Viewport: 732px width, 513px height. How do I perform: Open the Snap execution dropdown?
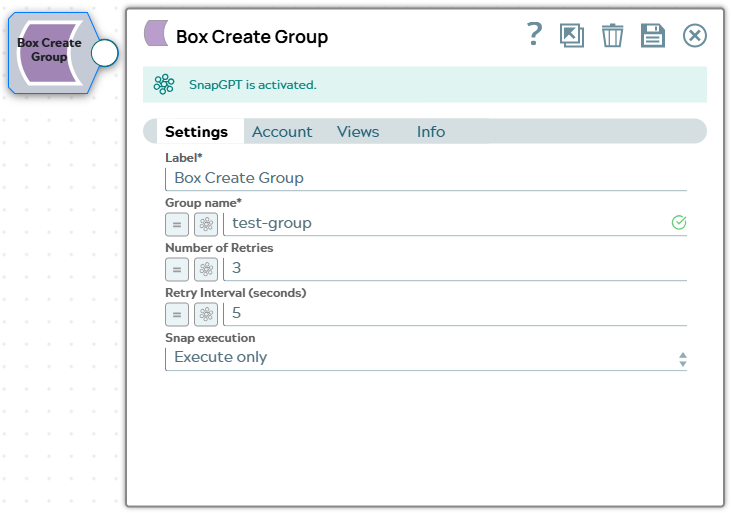[426, 358]
